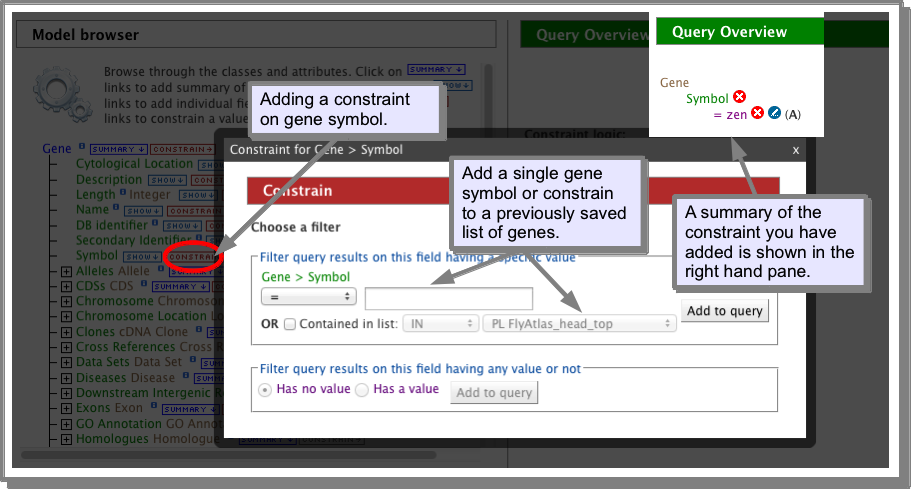Click SHOW button next to Length Integer

(198, 195)
